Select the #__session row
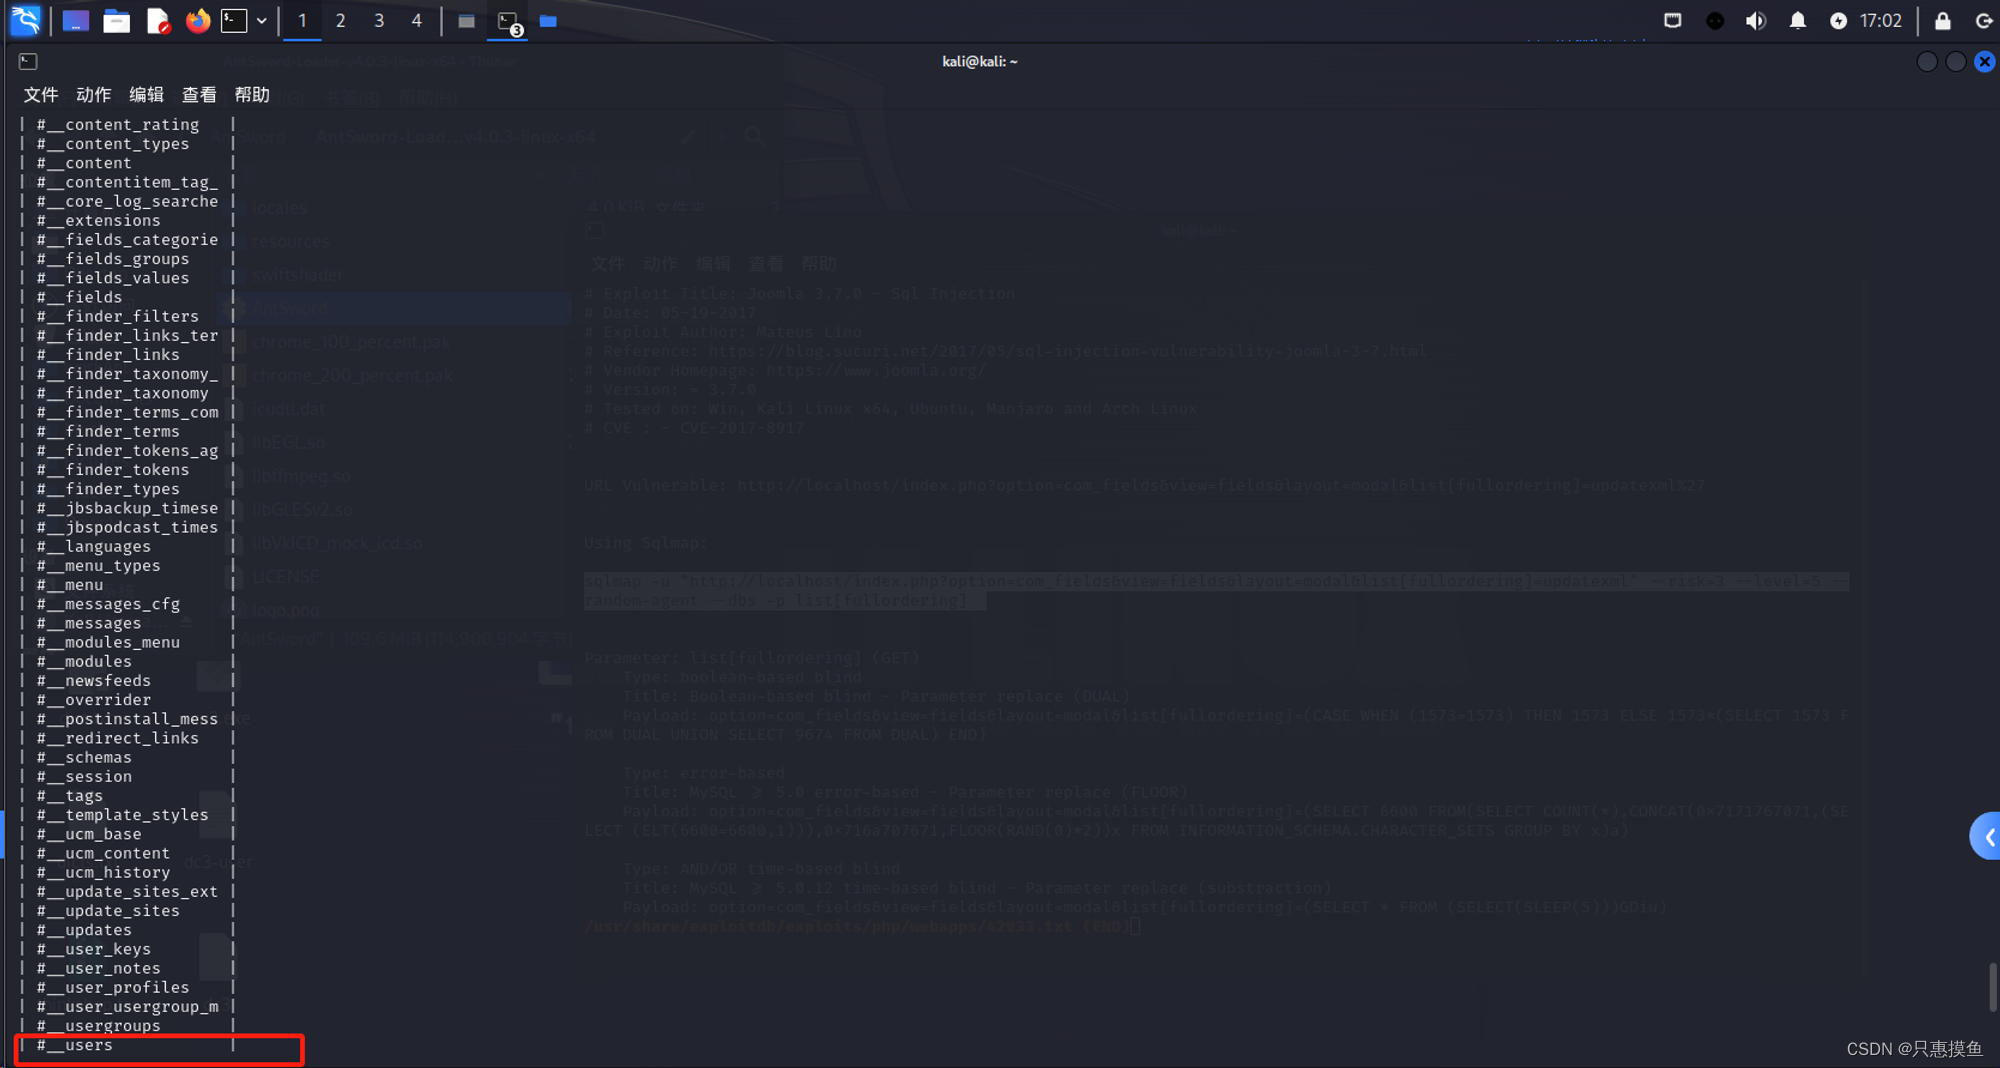Viewport: 2000px width, 1068px height. coord(128,776)
